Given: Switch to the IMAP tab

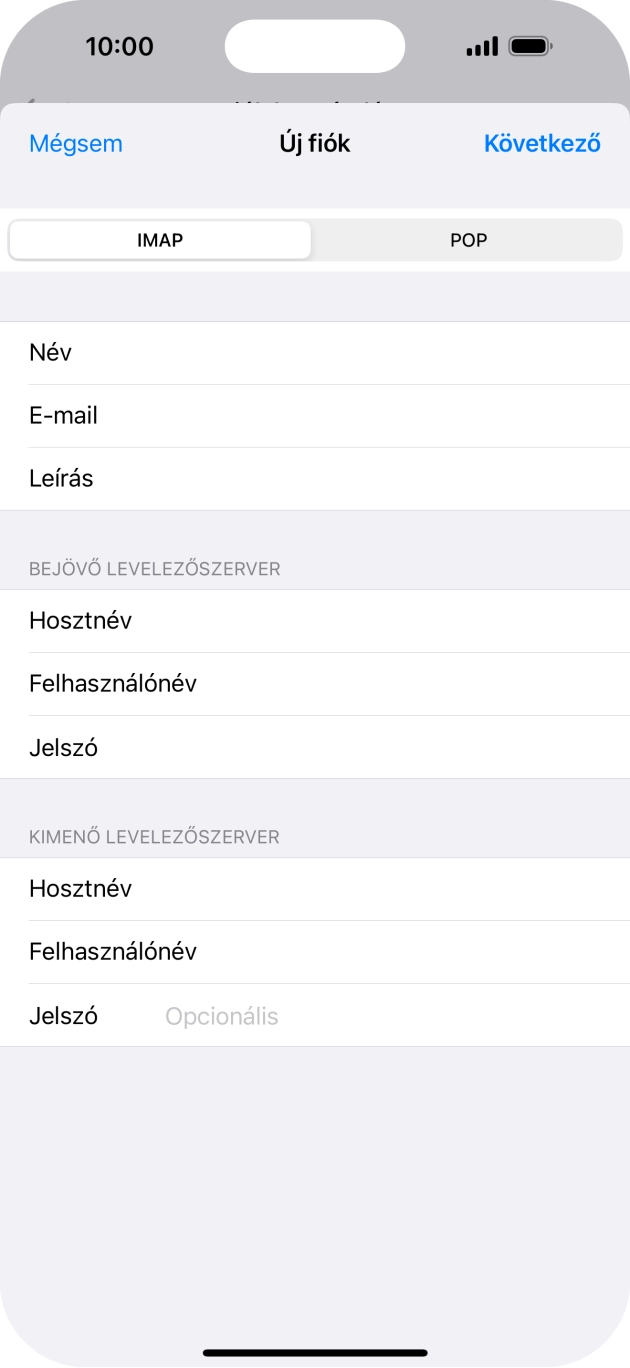Looking at the screenshot, I should (159, 240).
